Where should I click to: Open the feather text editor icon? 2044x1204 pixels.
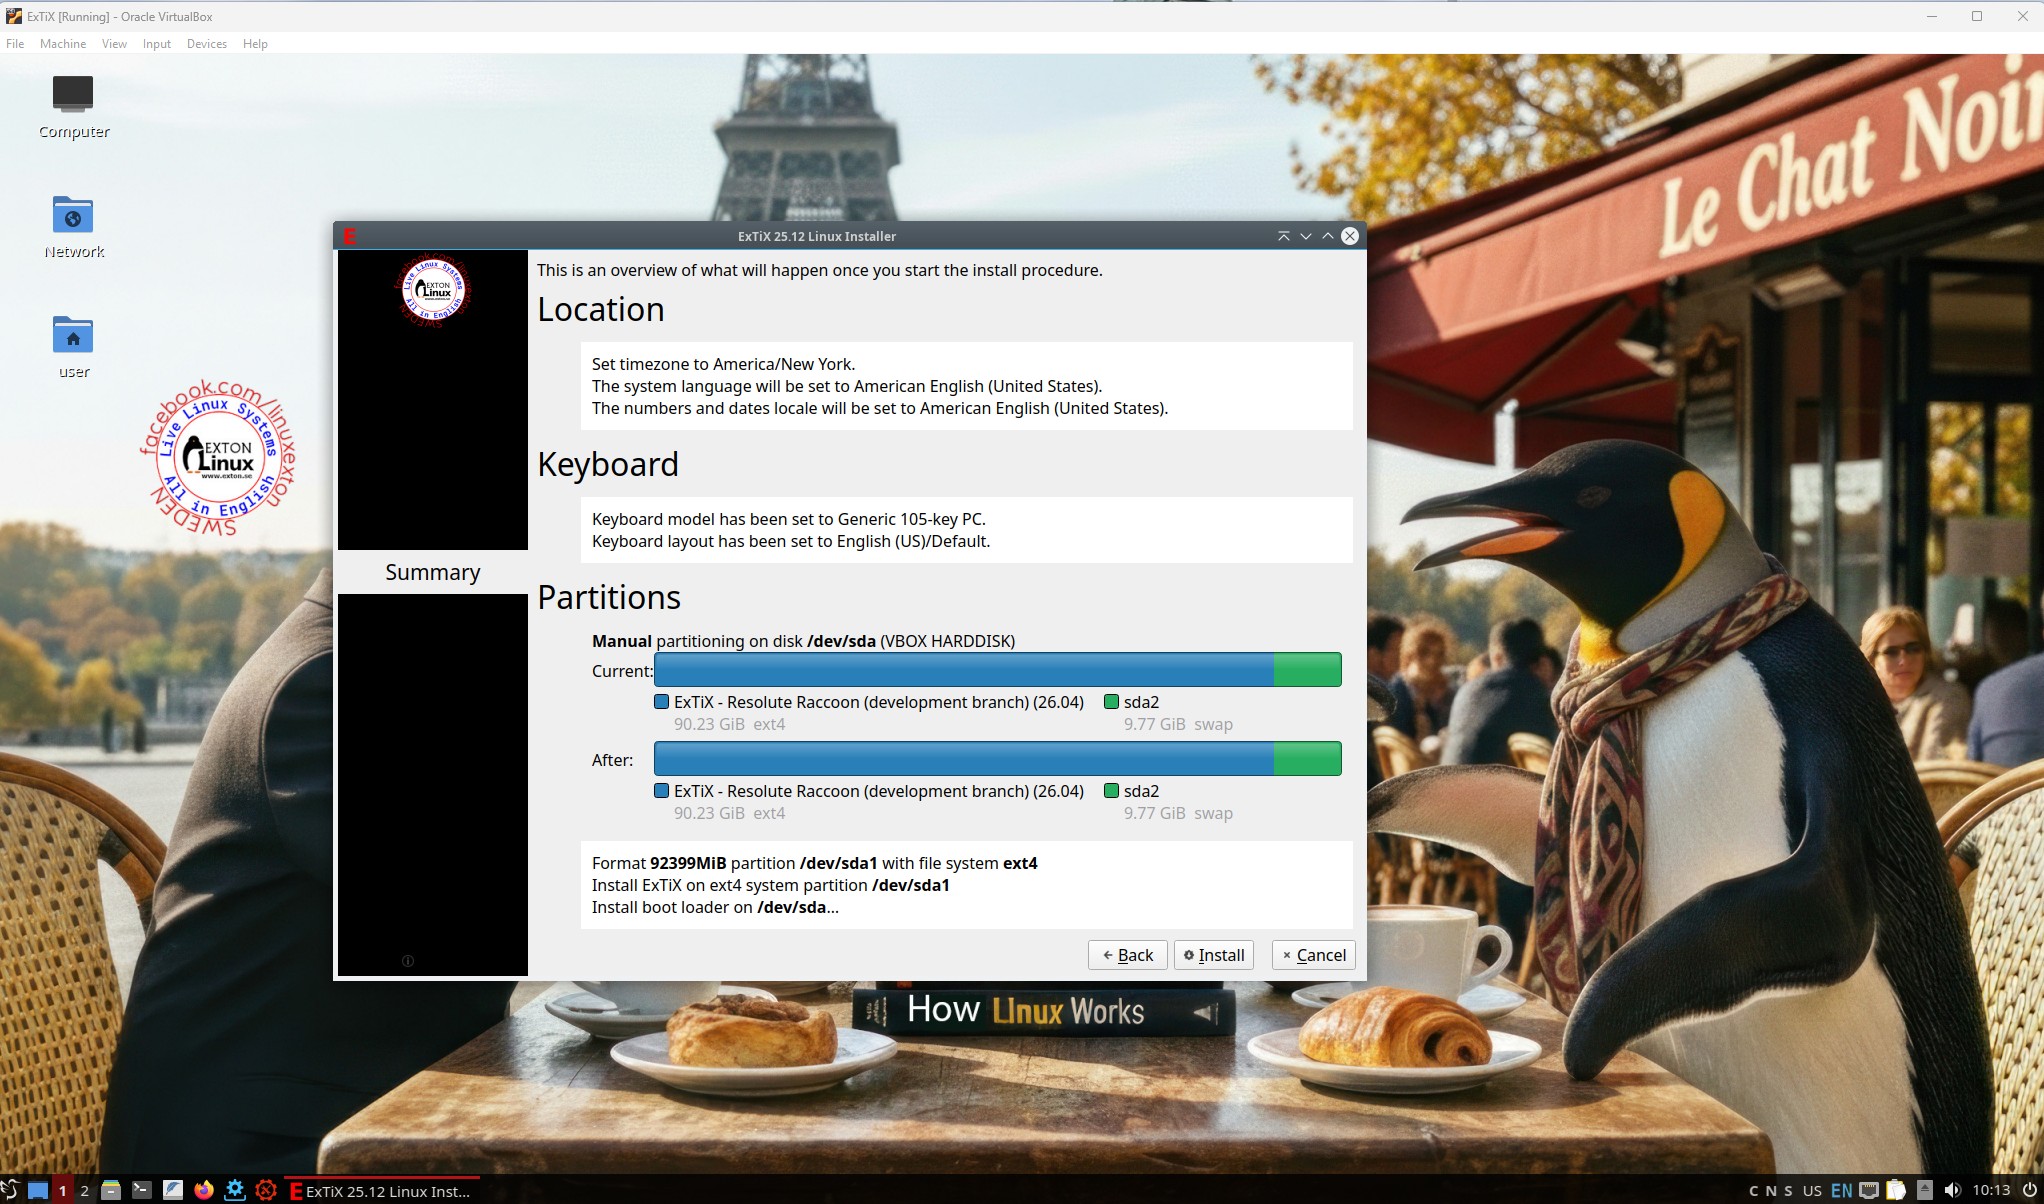[x=173, y=1190]
